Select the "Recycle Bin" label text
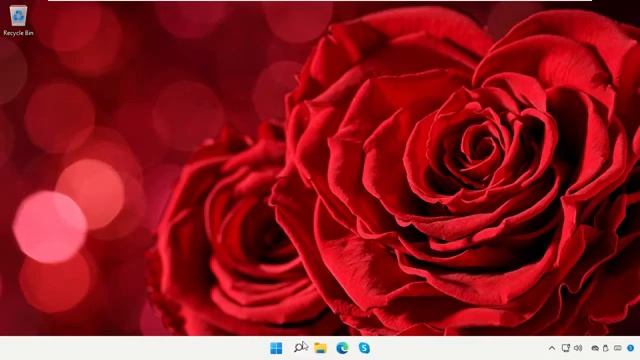 [18, 33]
